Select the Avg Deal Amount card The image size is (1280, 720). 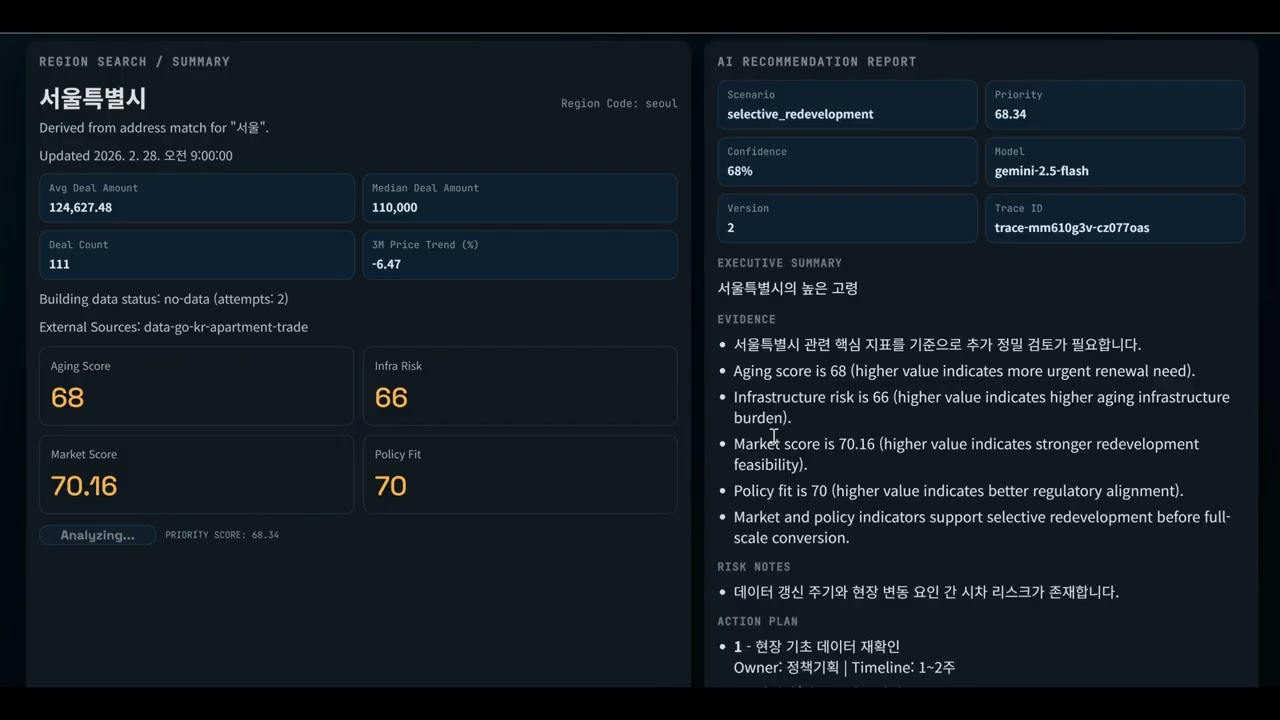point(197,198)
